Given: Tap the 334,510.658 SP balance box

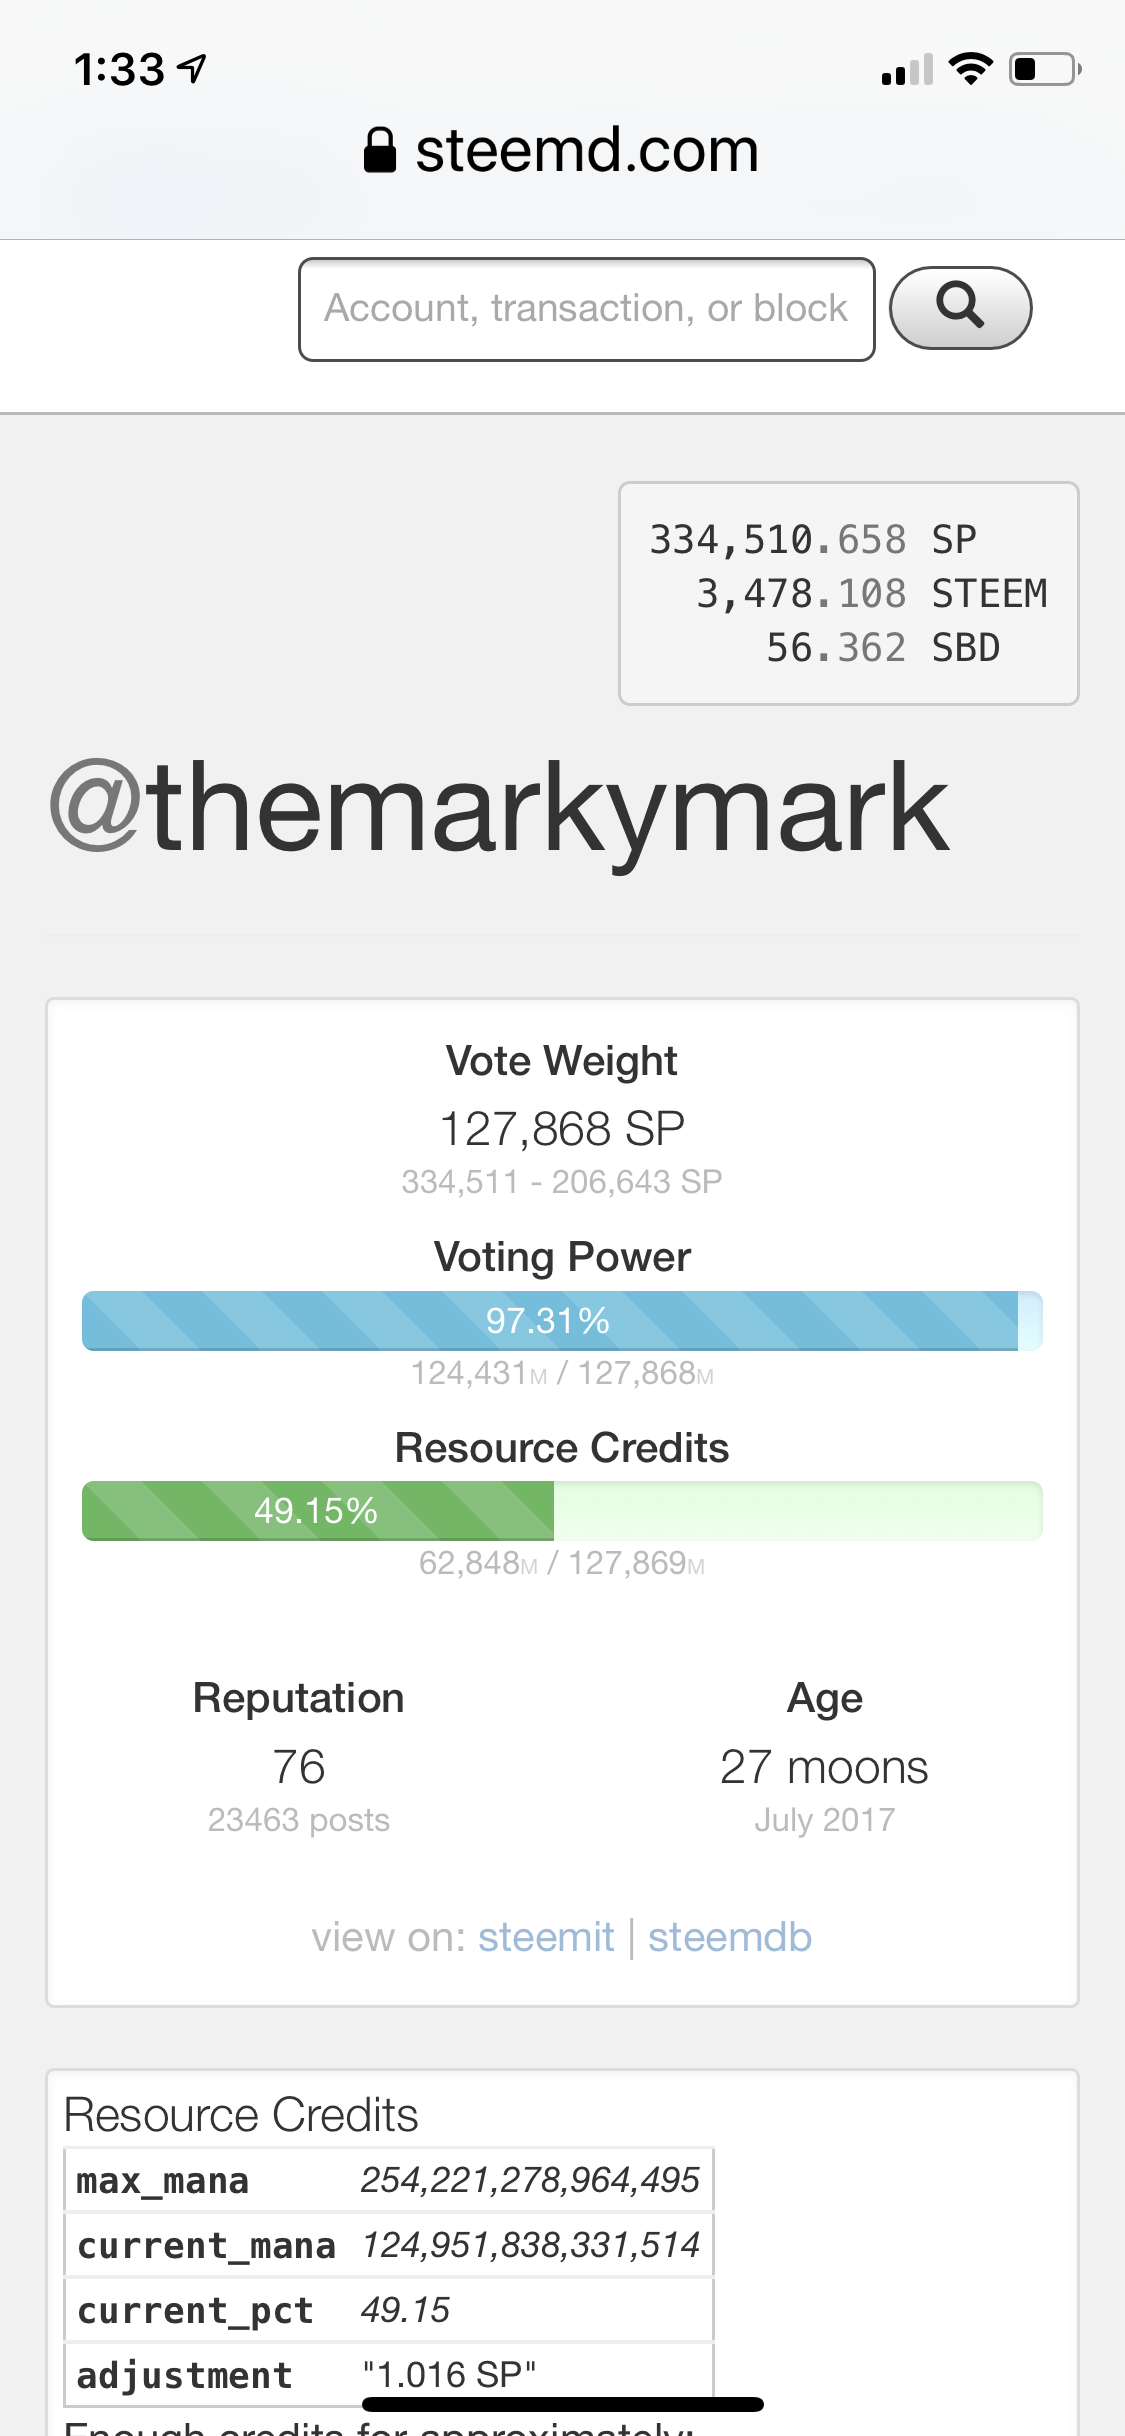Looking at the screenshot, I should pyautogui.click(x=849, y=594).
